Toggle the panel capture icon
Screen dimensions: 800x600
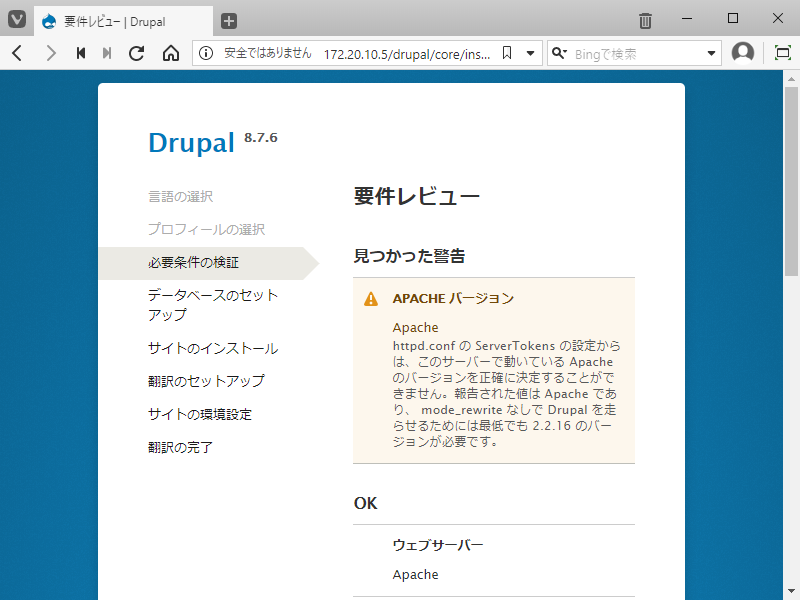(782, 53)
